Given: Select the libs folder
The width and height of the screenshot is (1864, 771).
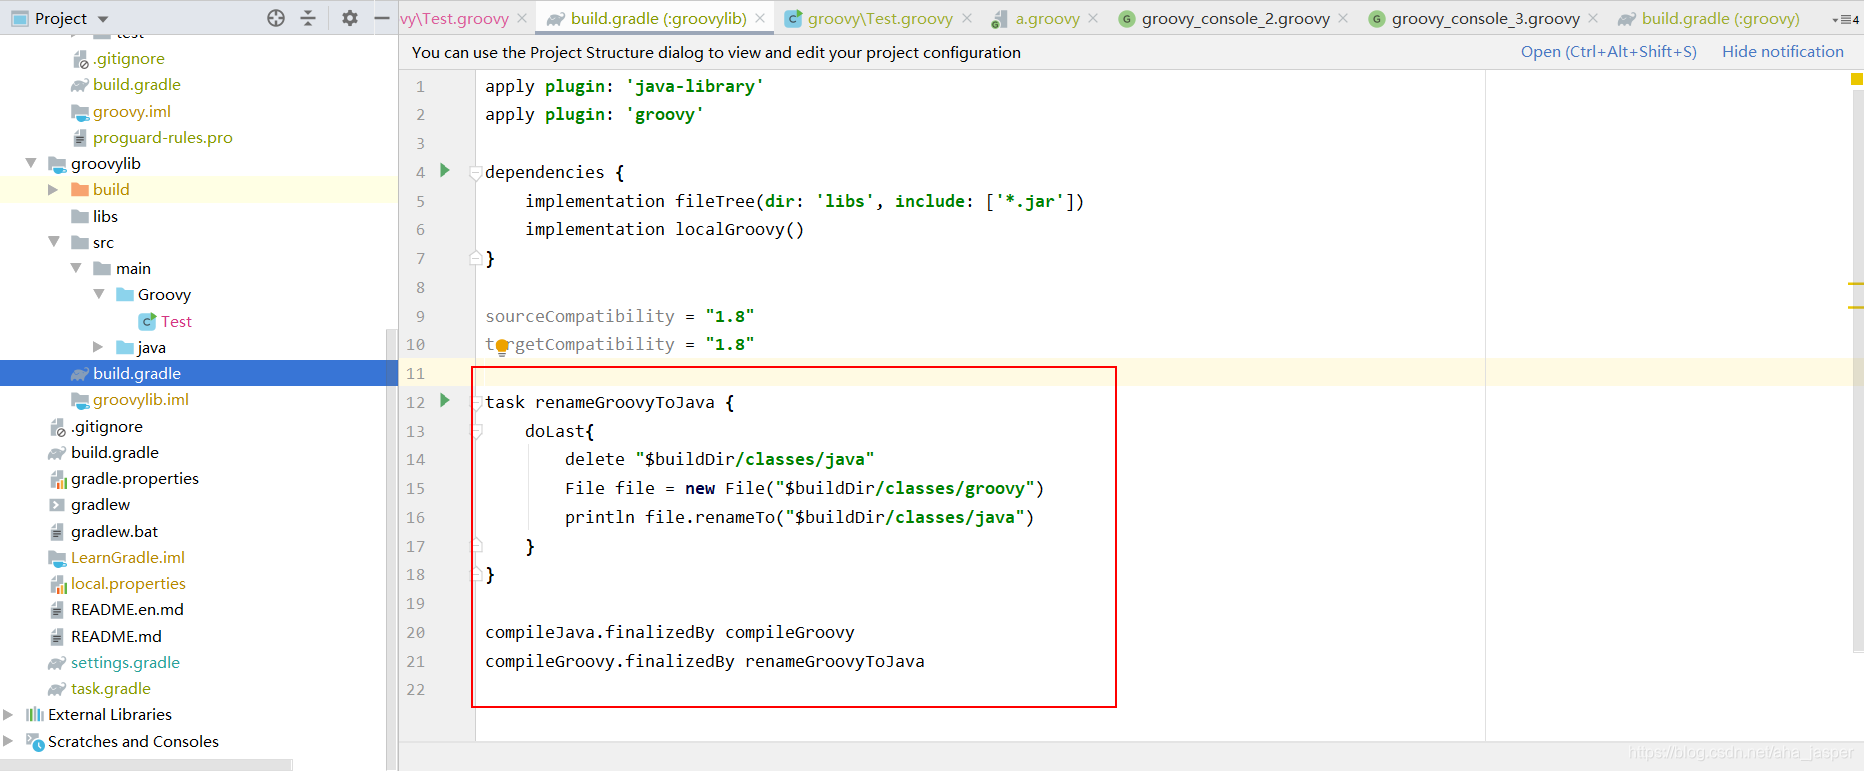Looking at the screenshot, I should point(105,216).
